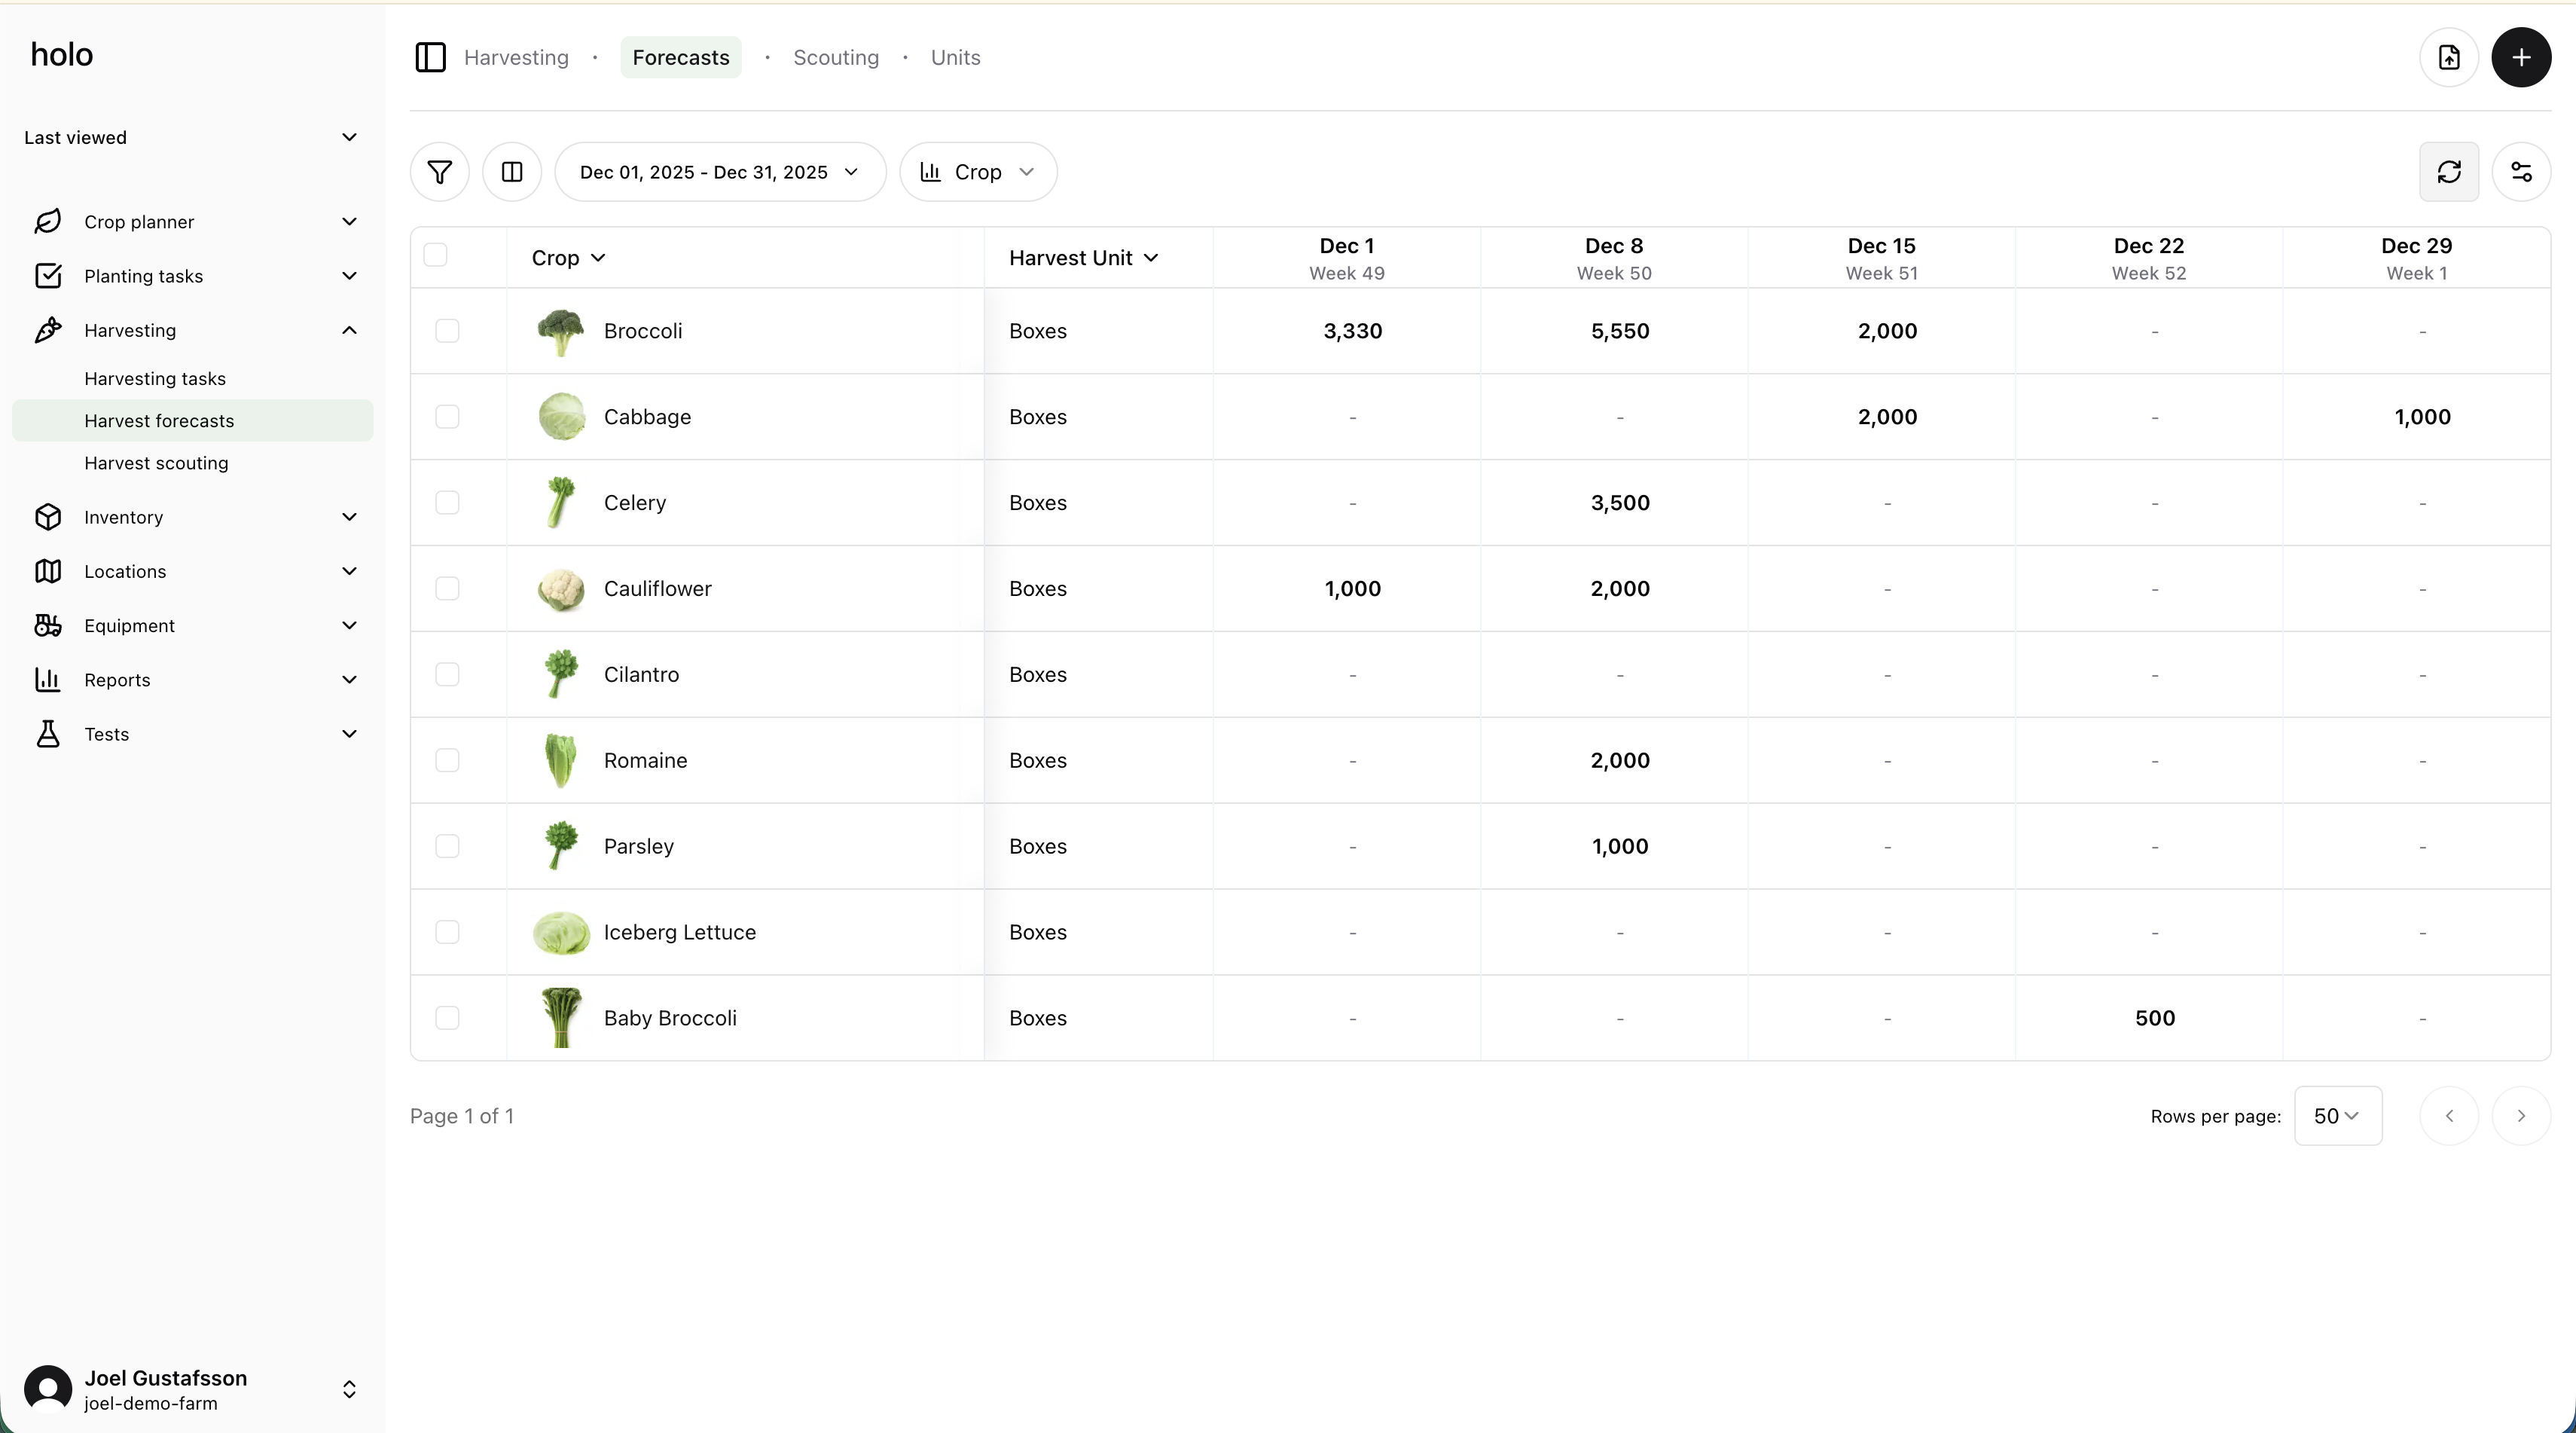Switch to the Units tab
2576x1433 pixels.
pos(955,58)
